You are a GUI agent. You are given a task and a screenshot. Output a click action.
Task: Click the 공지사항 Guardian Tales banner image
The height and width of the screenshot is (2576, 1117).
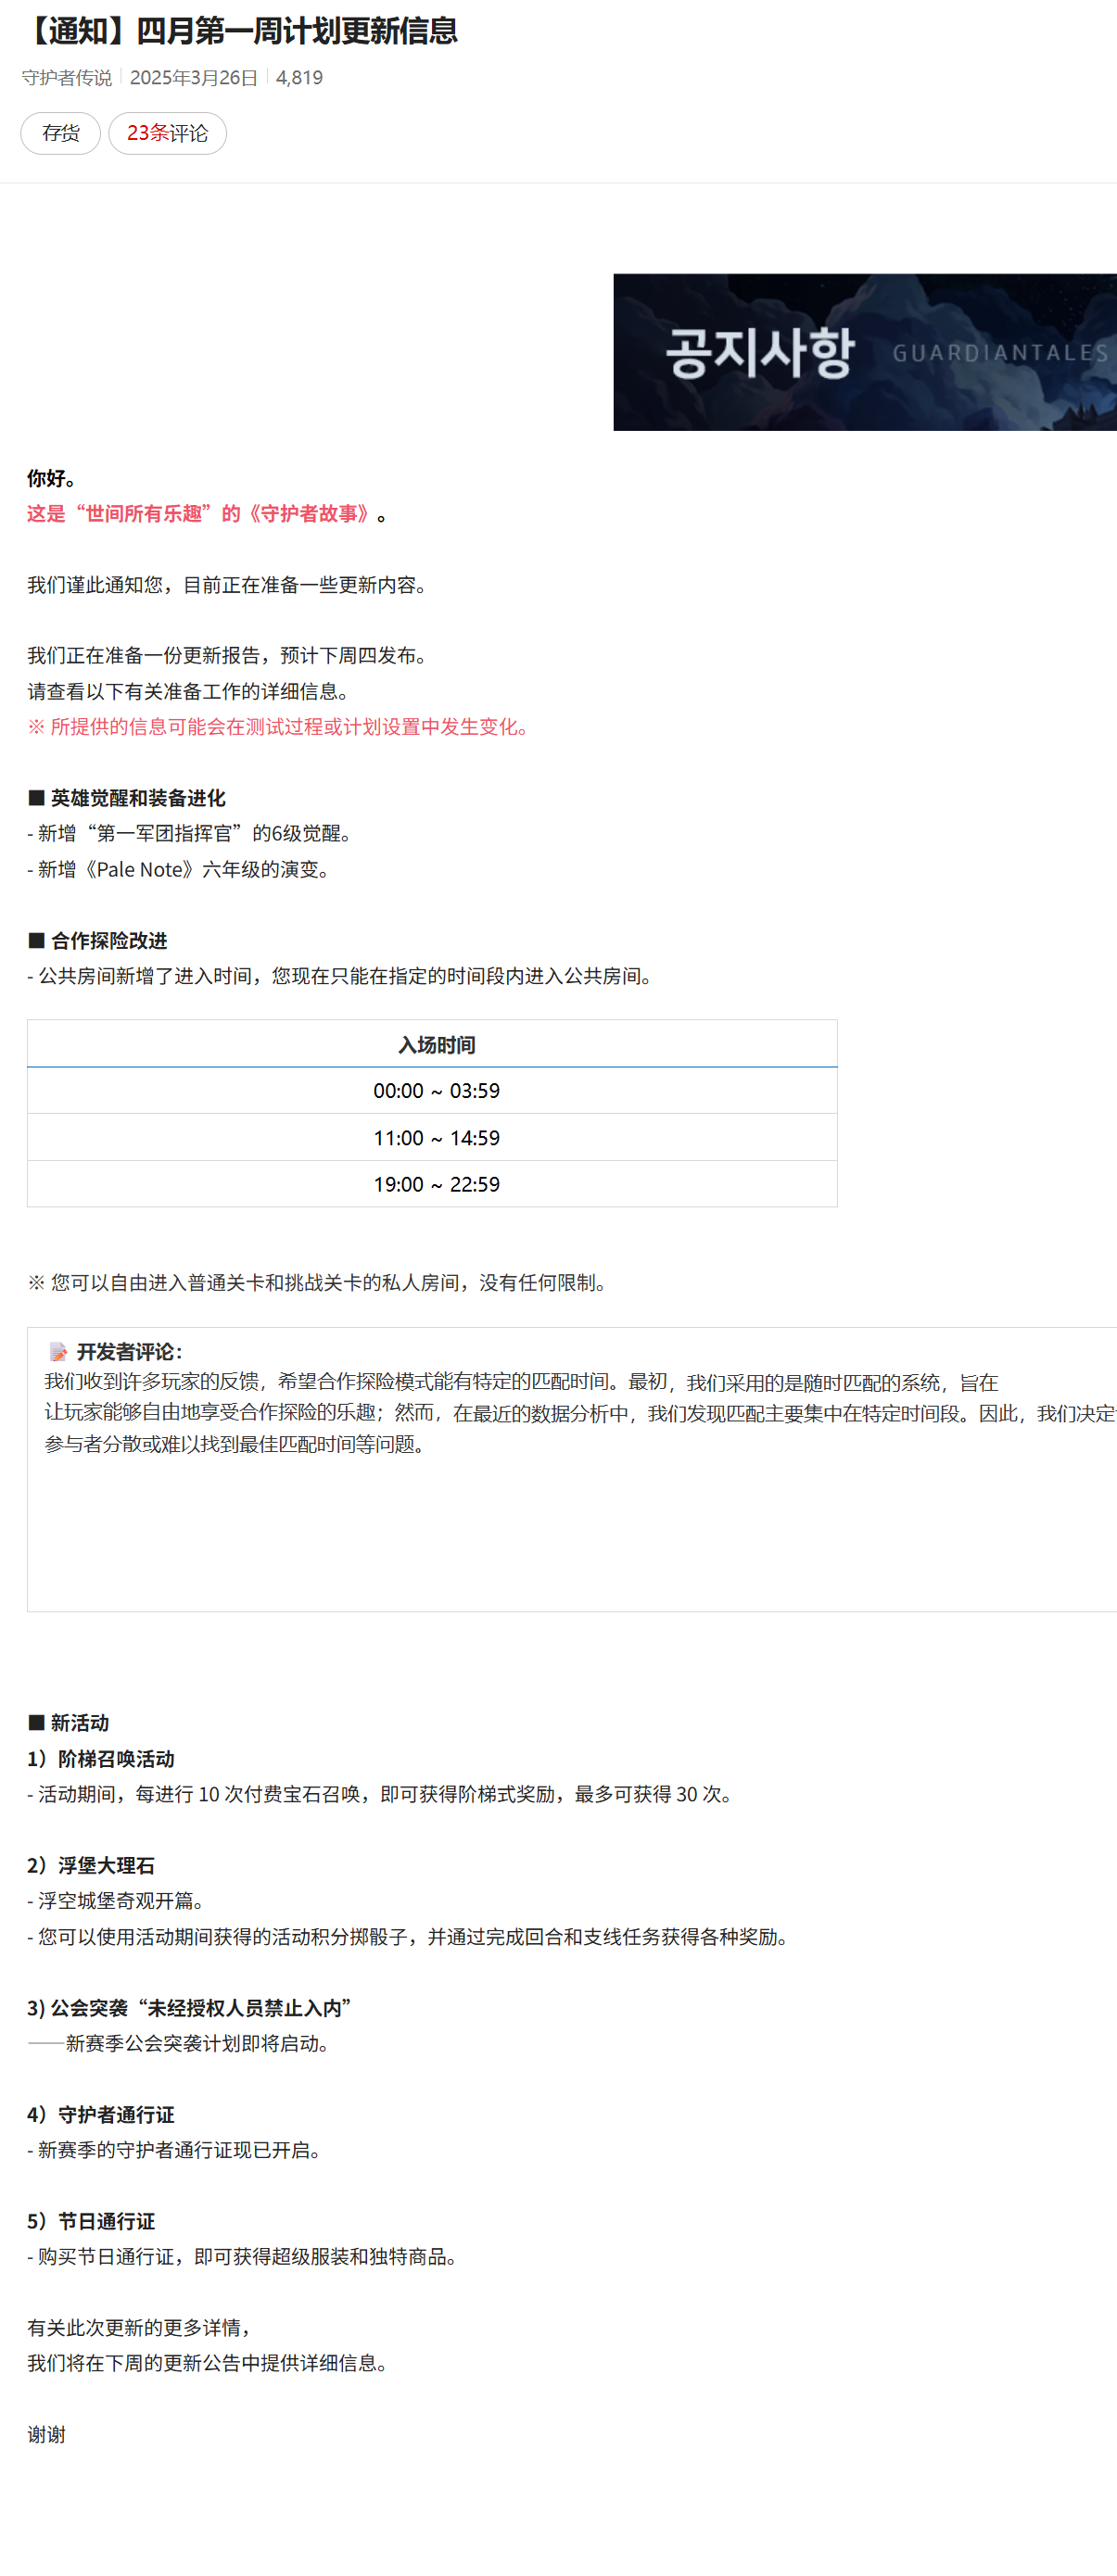[864, 352]
